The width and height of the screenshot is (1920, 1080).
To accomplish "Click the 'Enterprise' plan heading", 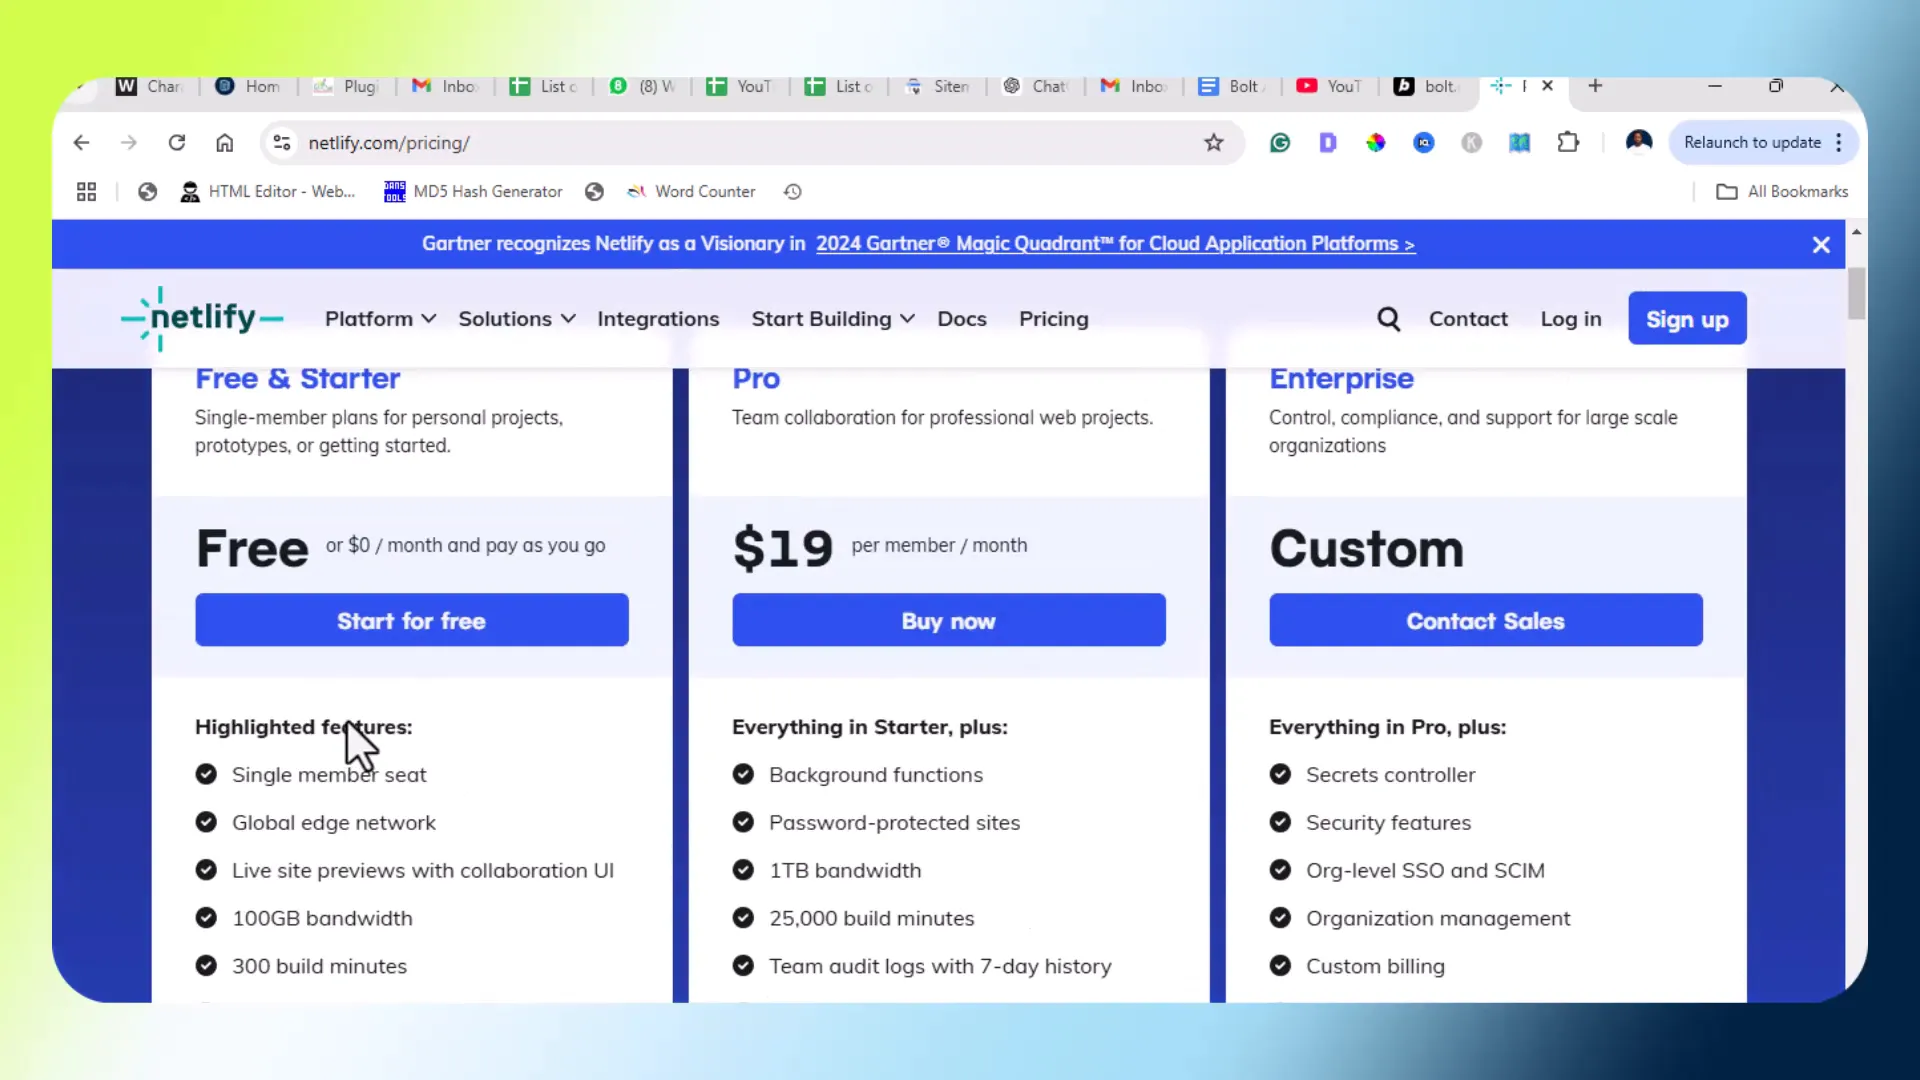I will (1342, 379).
